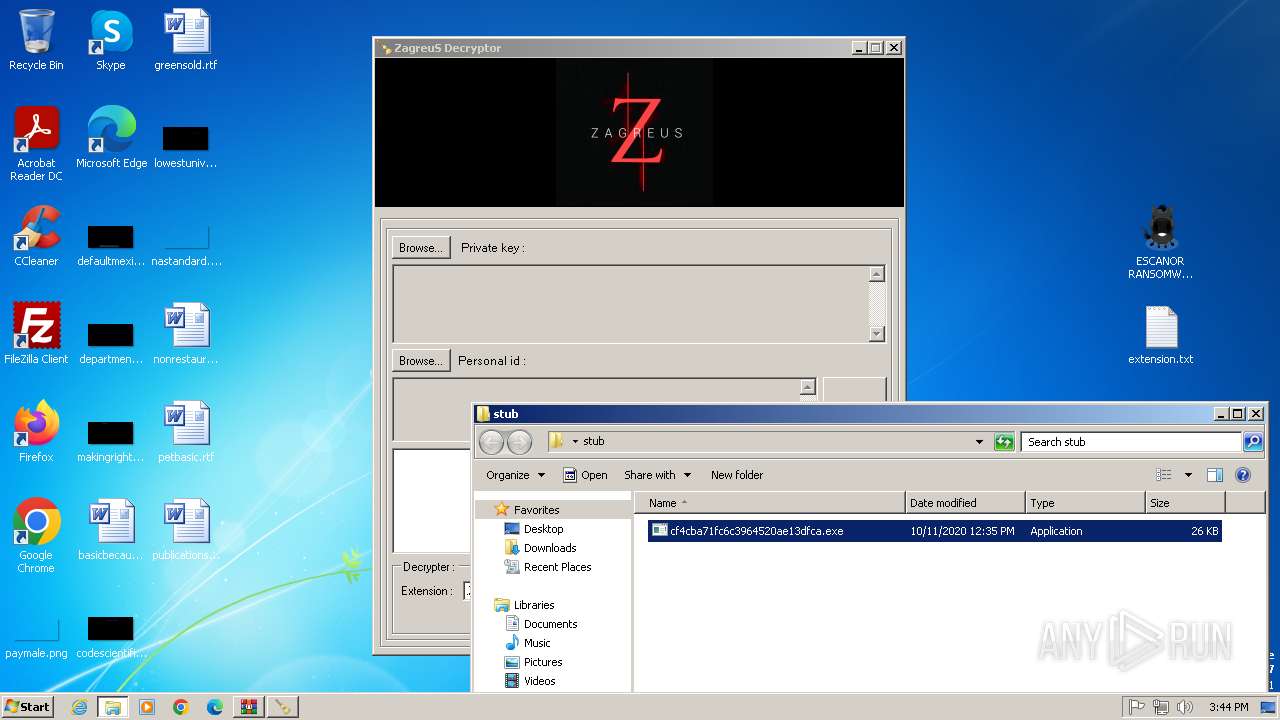Launch Firefox from the desktop
Viewport: 1280px width, 720px height.
[x=36, y=432]
